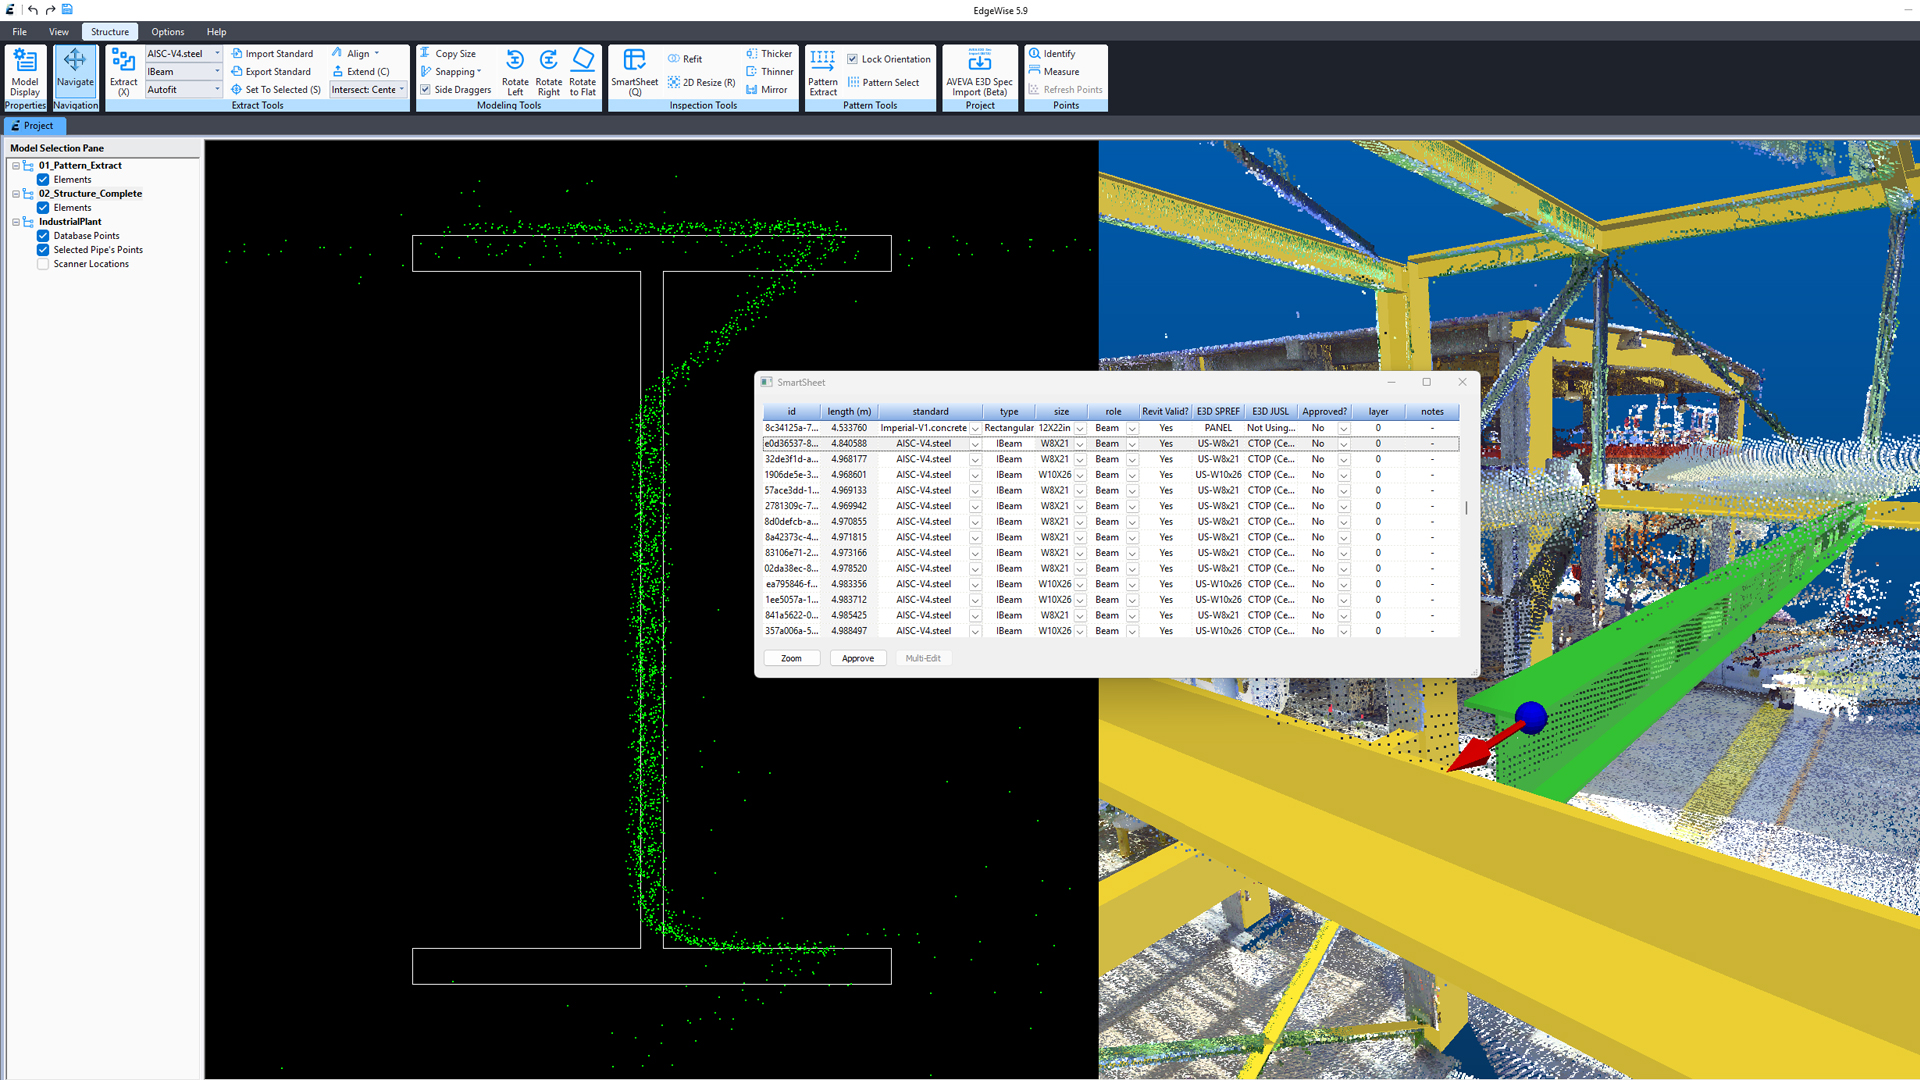Open Model Display properties
The width and height of the screenshot is (1920, 1080).
[24, 71]
